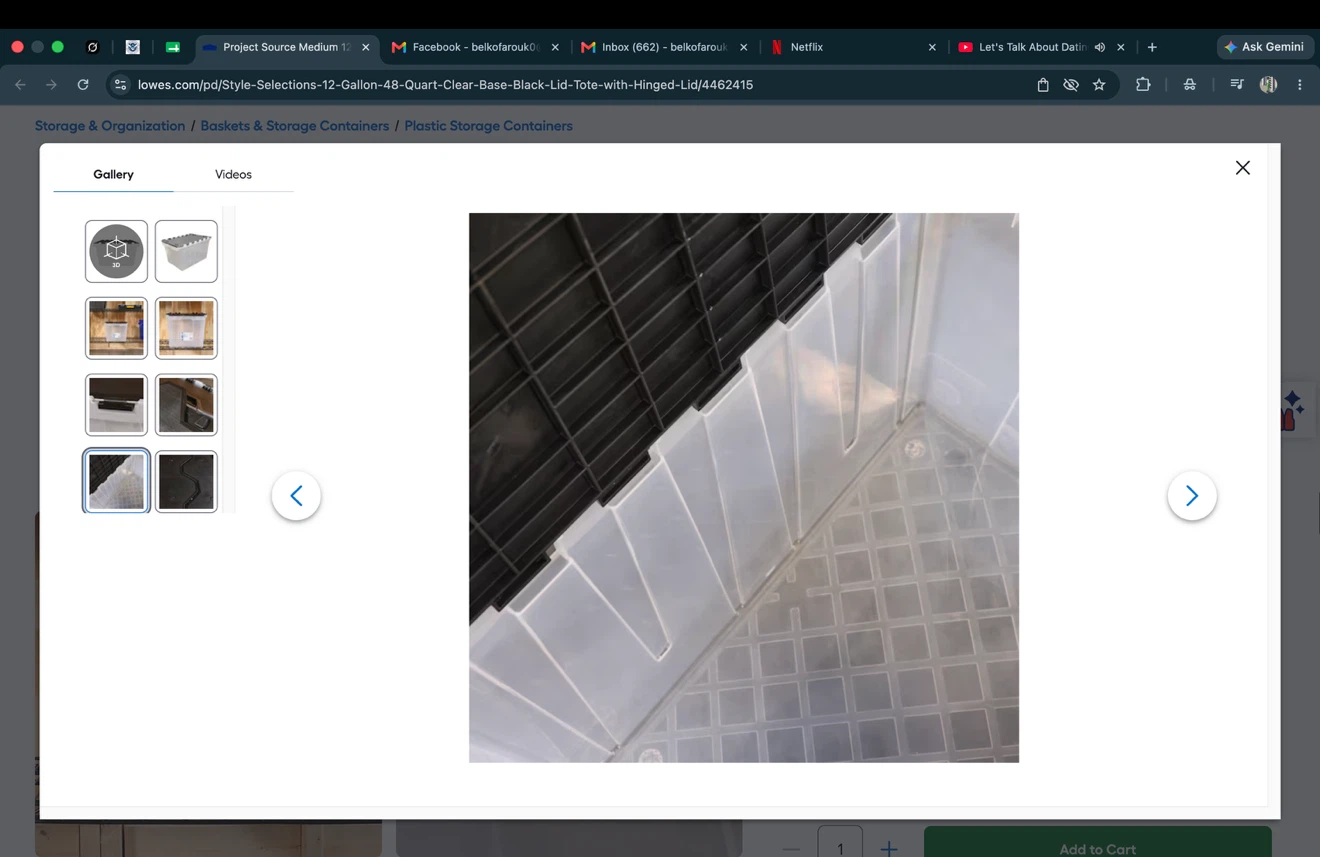Close the gallery modal with X
Screen dimensions: 1320x857
click(x=1242, y=168)
